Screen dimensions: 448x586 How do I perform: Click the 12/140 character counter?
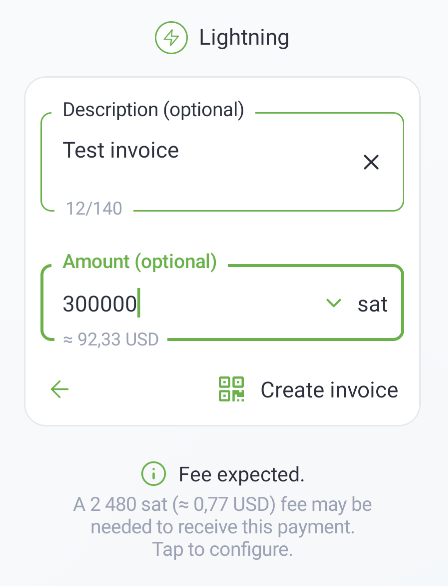94,209
